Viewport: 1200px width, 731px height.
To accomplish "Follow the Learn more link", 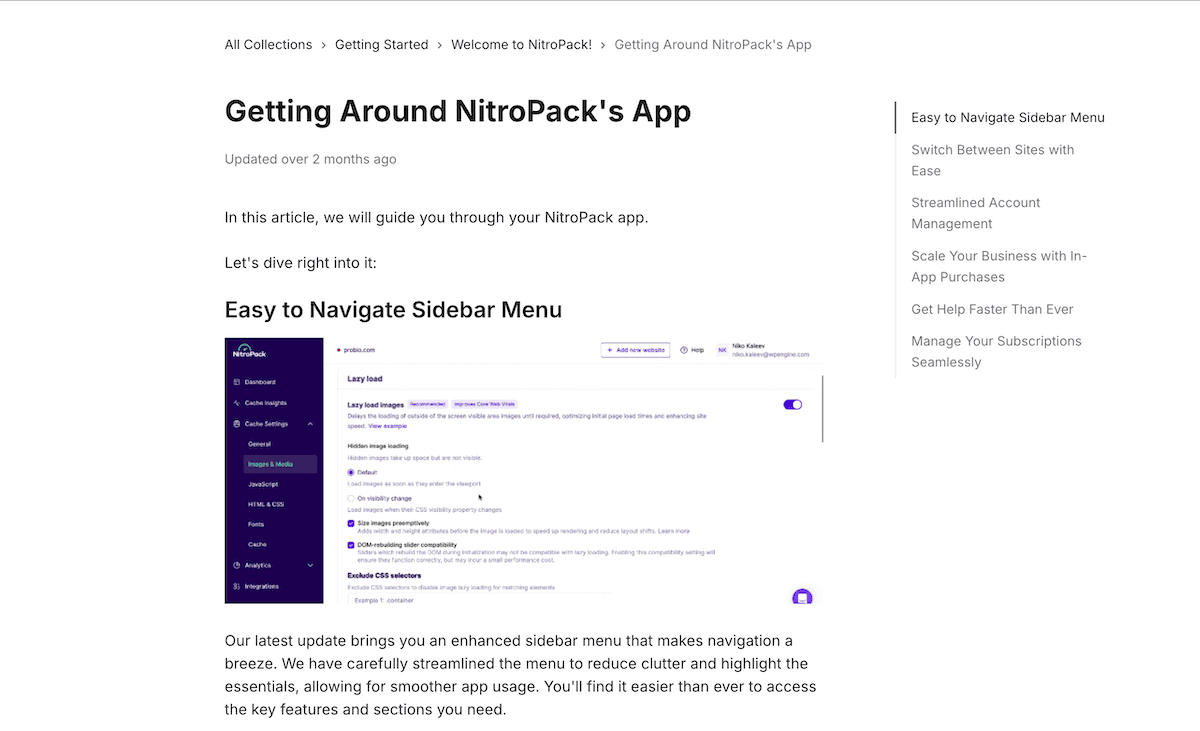I will click(x=674, y=531).
